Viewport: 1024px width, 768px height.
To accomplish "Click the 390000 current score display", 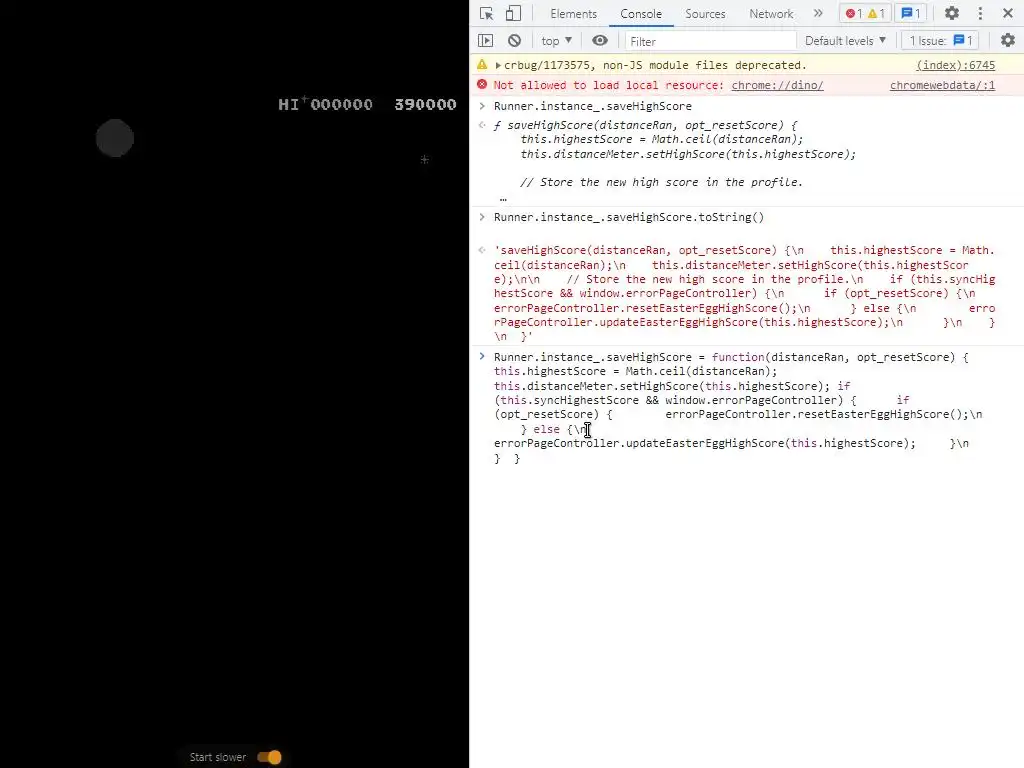I will pyautogui.click(x=425, y=104).
